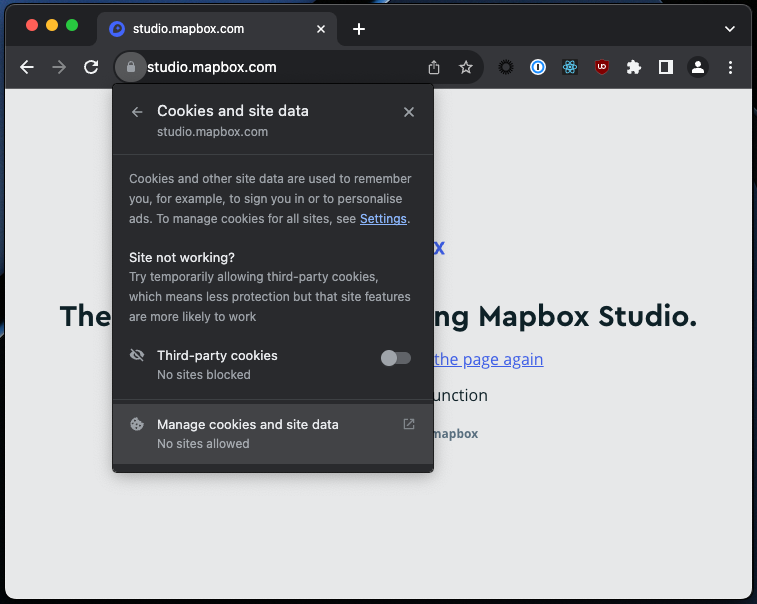Open the 1Password extension

coord(538,67)
